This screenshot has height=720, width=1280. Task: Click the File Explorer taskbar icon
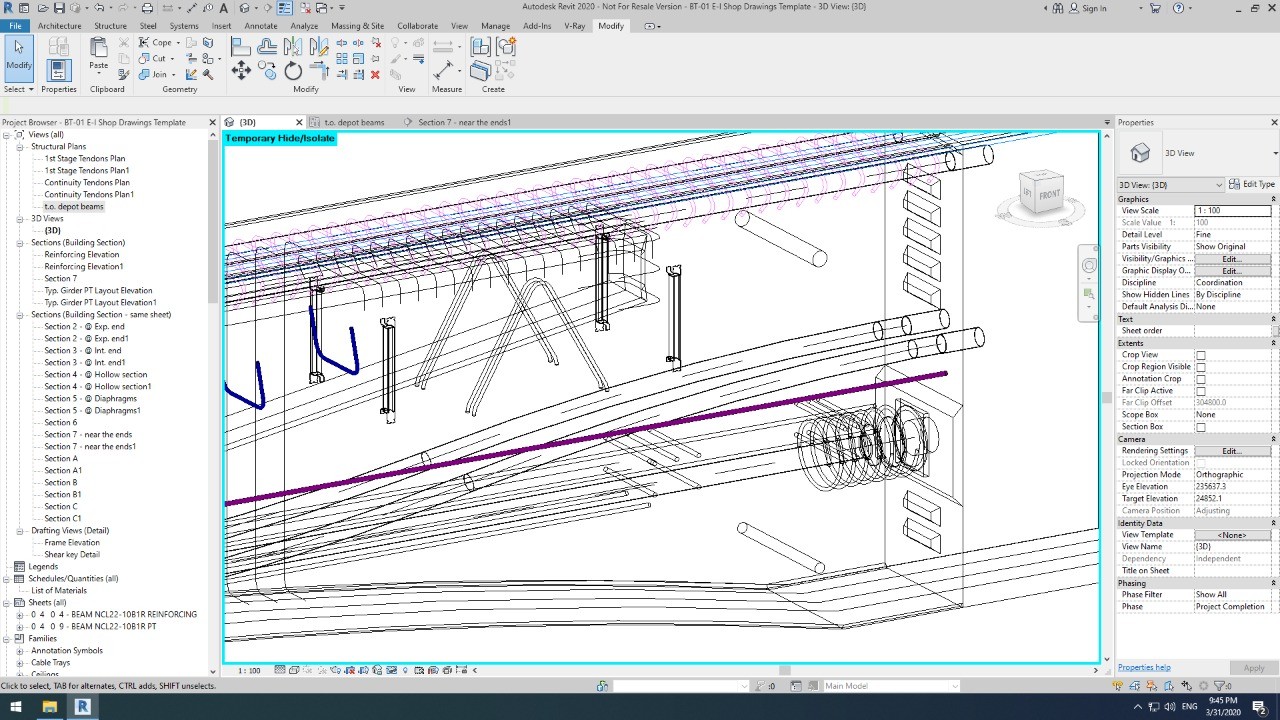click(x=49, y=706)
